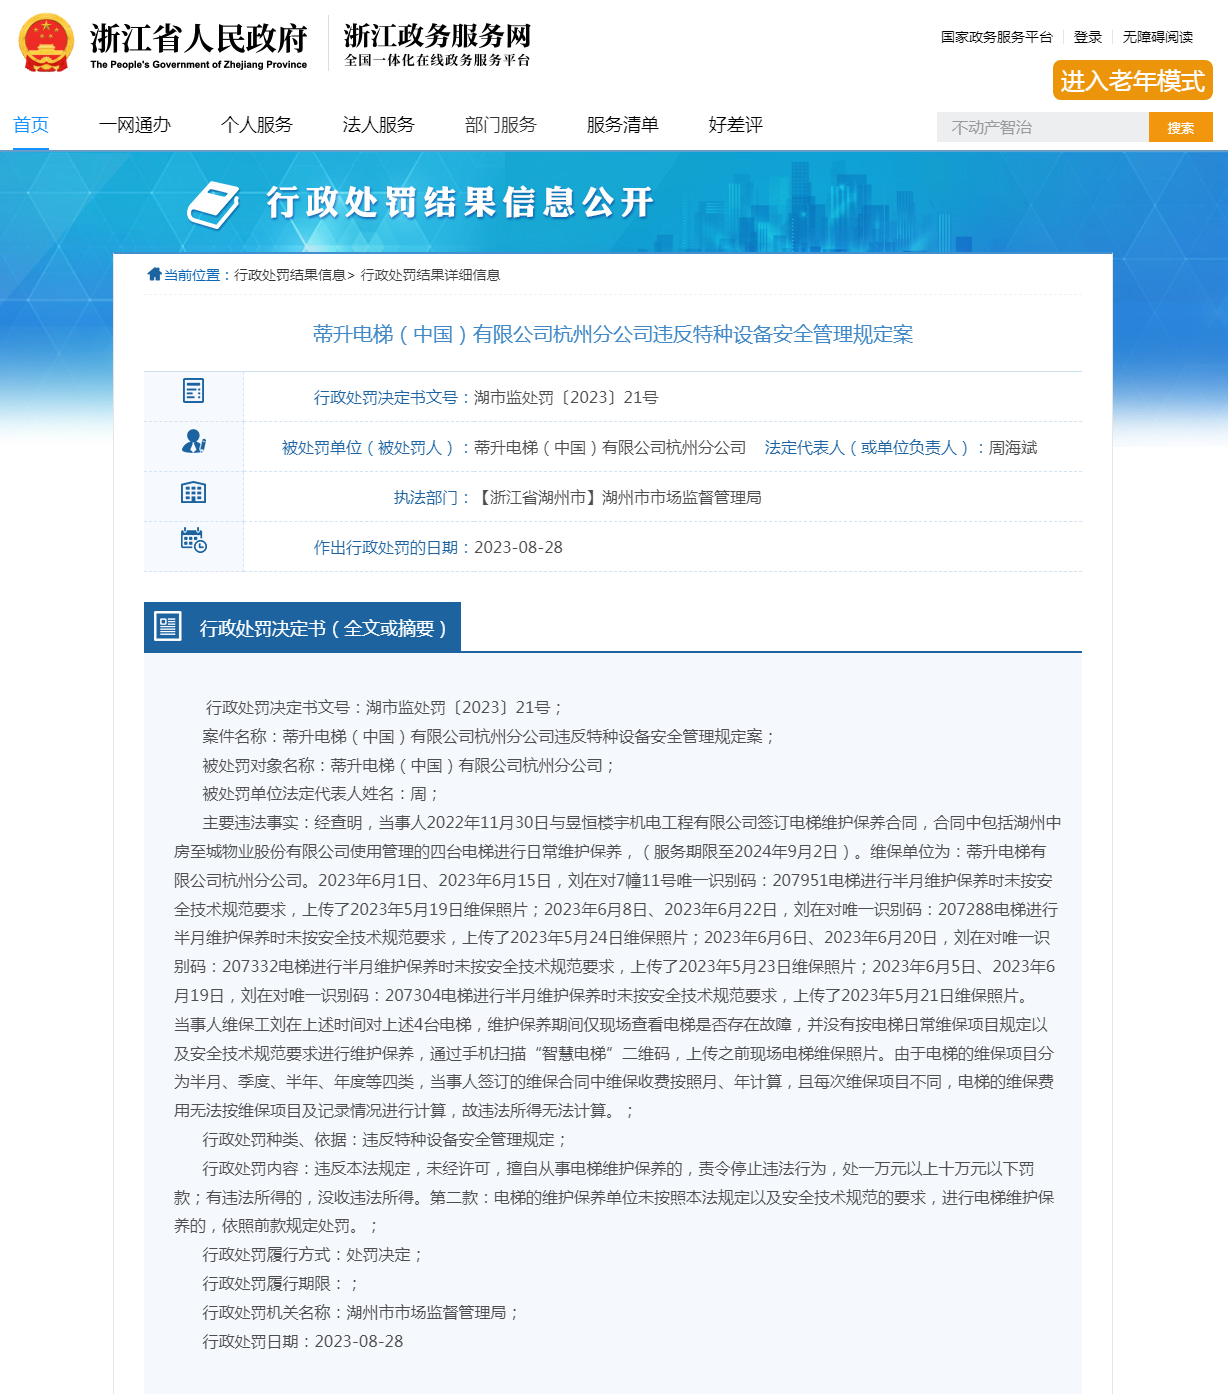Click the 行政处罚结果信息公开 banner heading
This screenshot has height=1394, width=1228.
click(460, 203)
